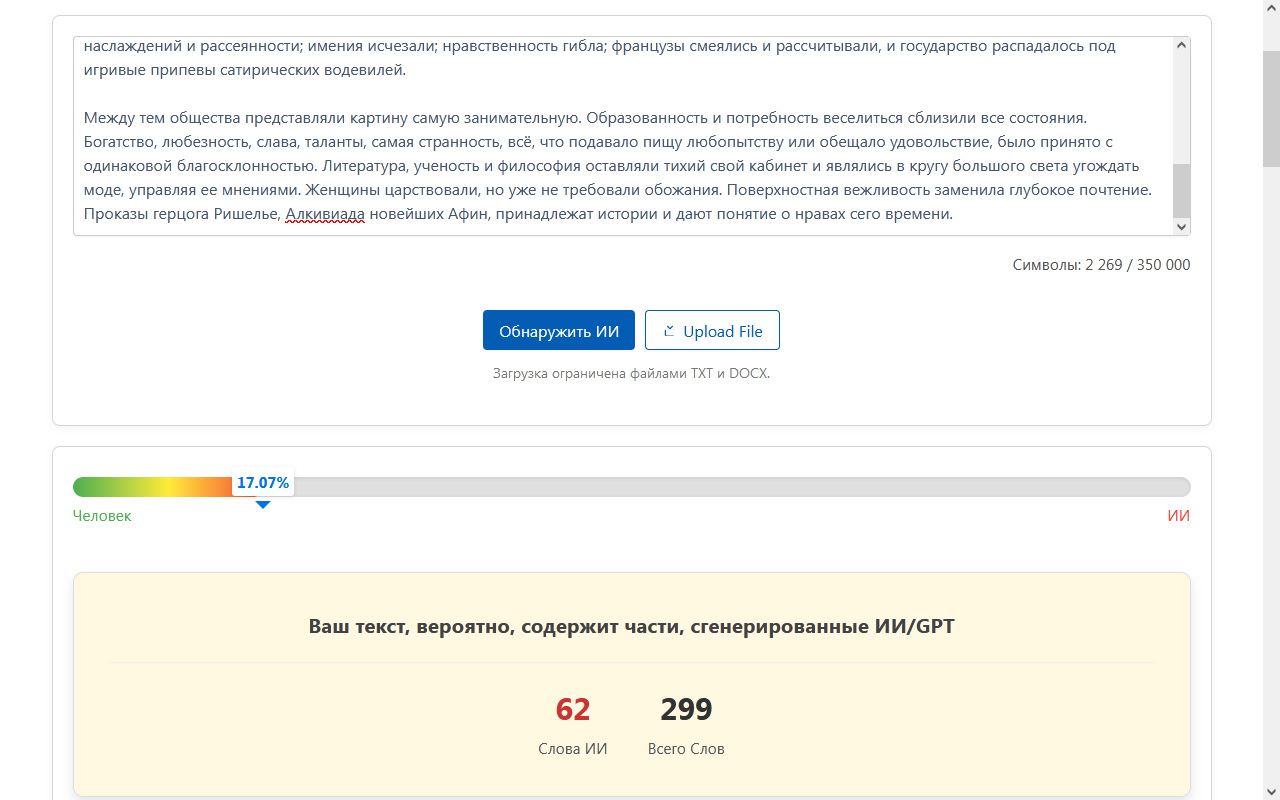
Task: Click the green "Человек" label
Action: 102,516
